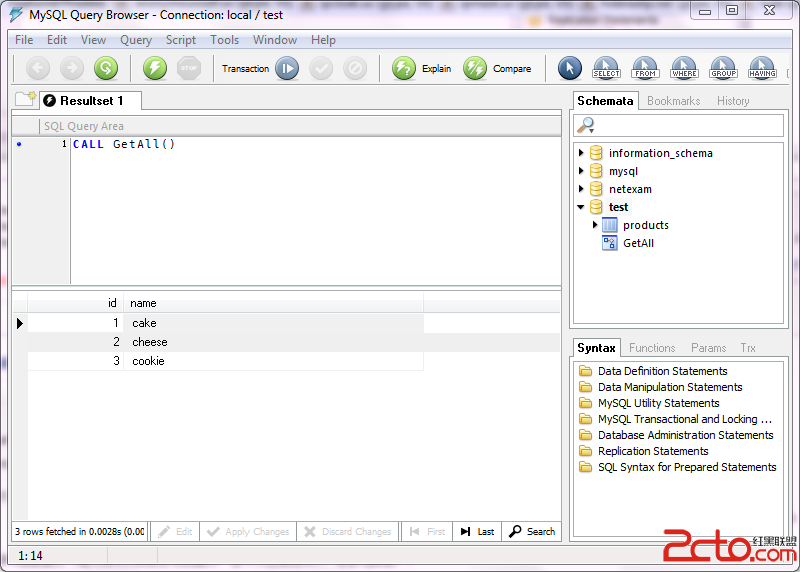Click the schemata search input field
The height and width of the screenshot is (572, 800).
coord(679,125)
